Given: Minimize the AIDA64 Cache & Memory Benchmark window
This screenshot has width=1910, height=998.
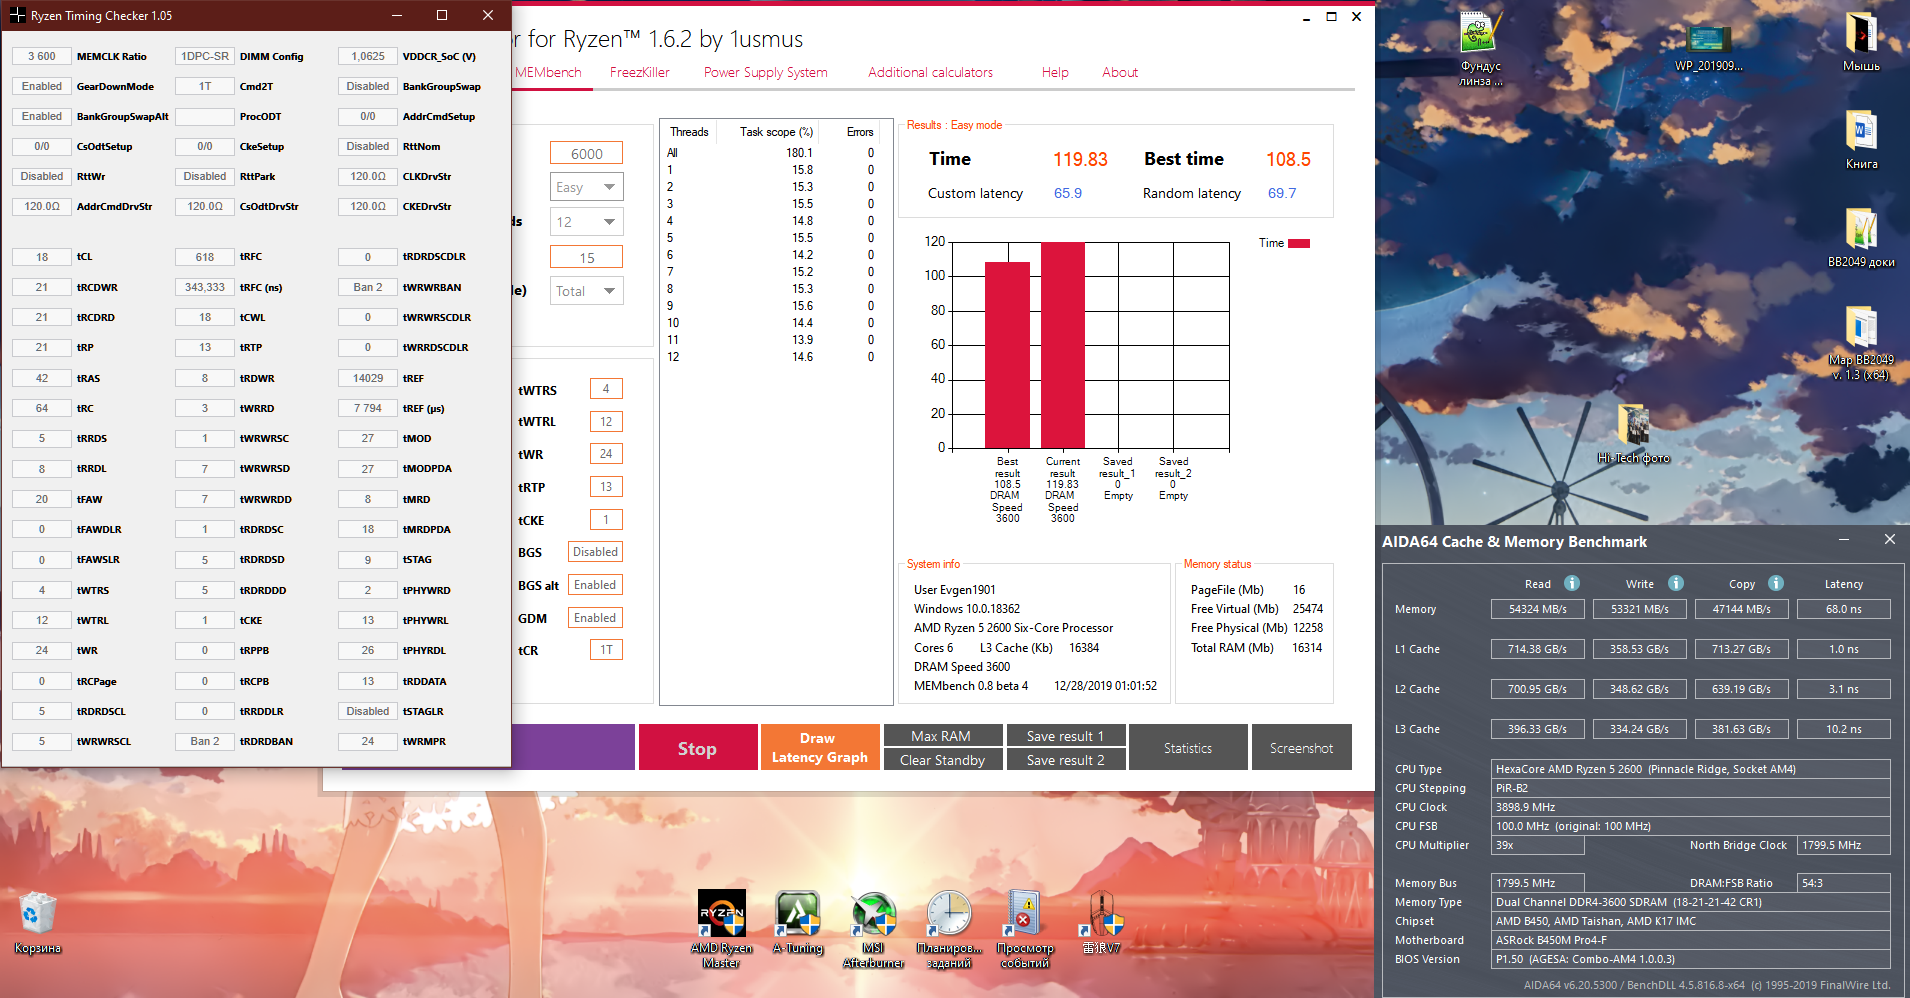Looking at the screenshot, I should (x=1843, y=540).
